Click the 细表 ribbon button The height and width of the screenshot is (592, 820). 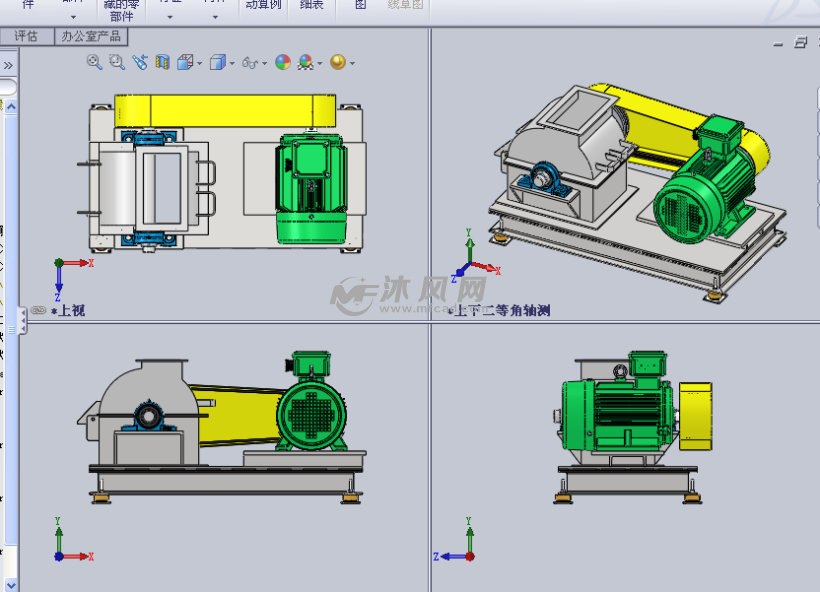310,8
